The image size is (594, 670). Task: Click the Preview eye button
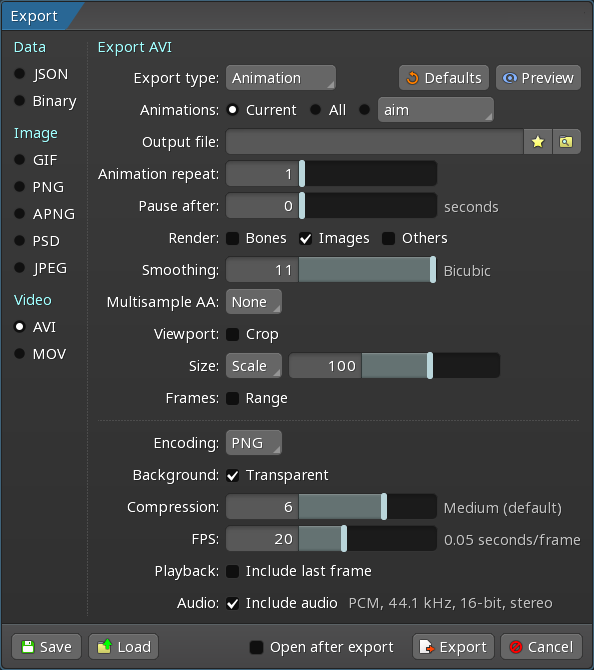coord(538,78)
